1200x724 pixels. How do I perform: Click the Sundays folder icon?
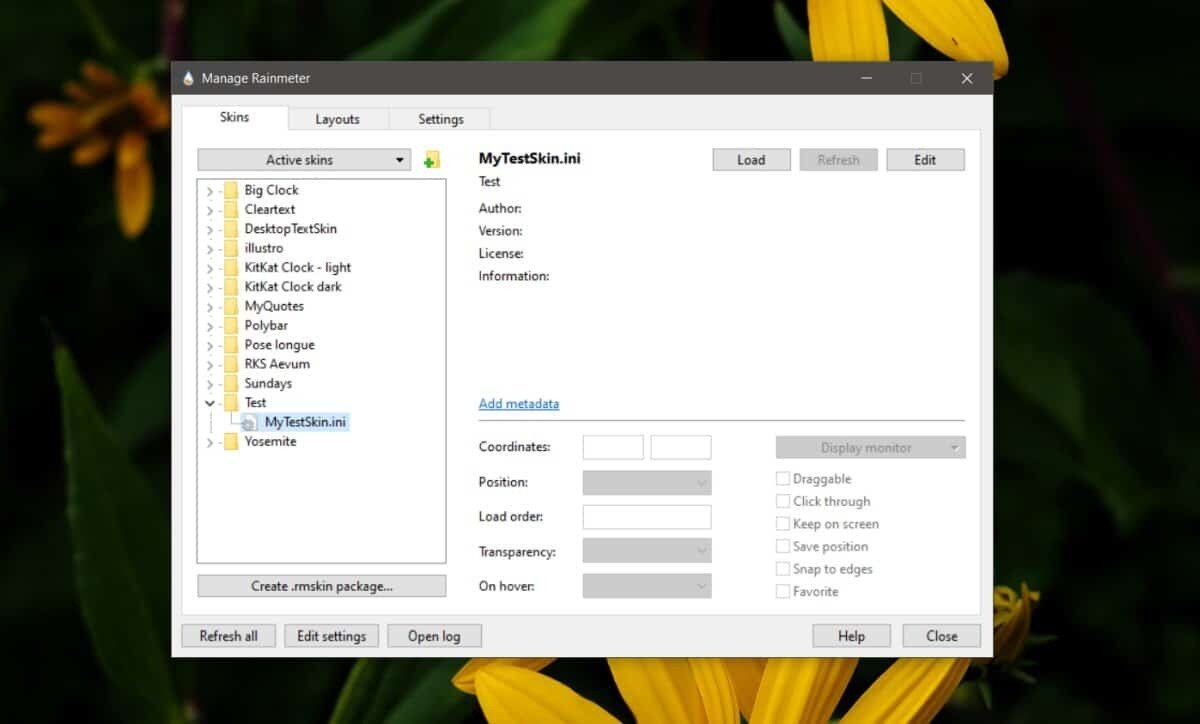click(231, 384)
